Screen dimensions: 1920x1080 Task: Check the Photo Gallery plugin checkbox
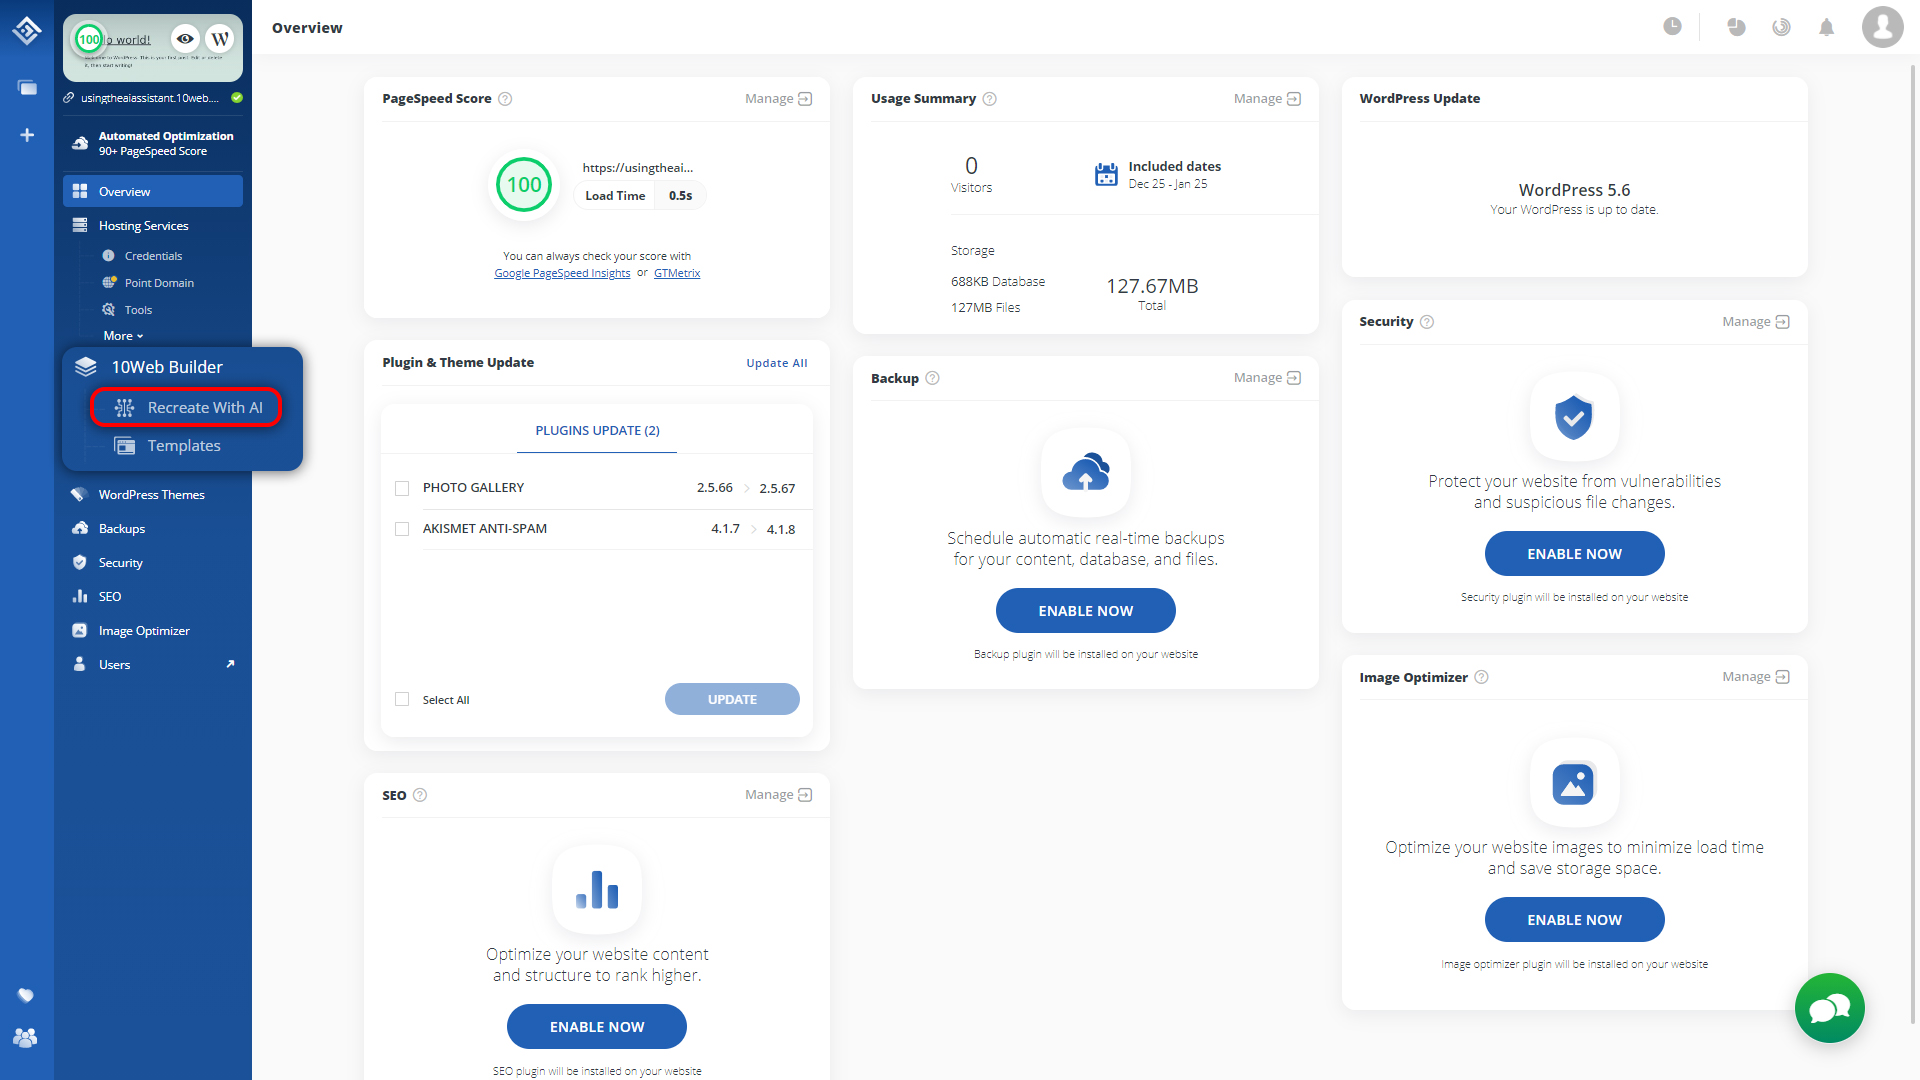click(402, 488)
